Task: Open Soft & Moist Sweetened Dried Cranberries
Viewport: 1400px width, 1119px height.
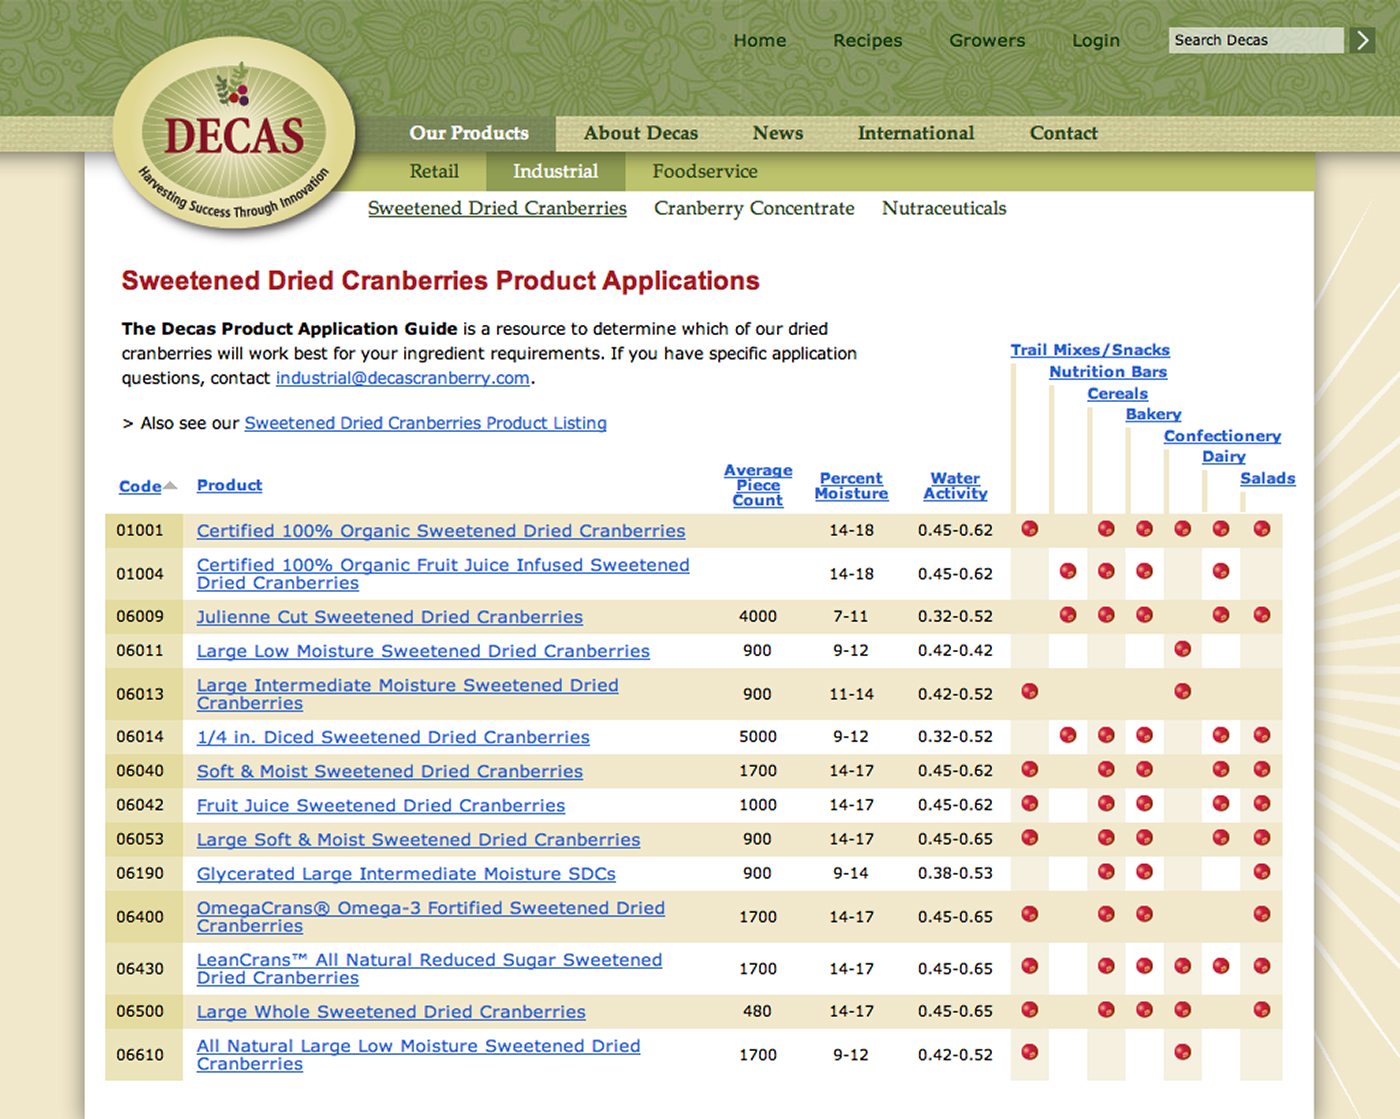Action: [390, 771]
